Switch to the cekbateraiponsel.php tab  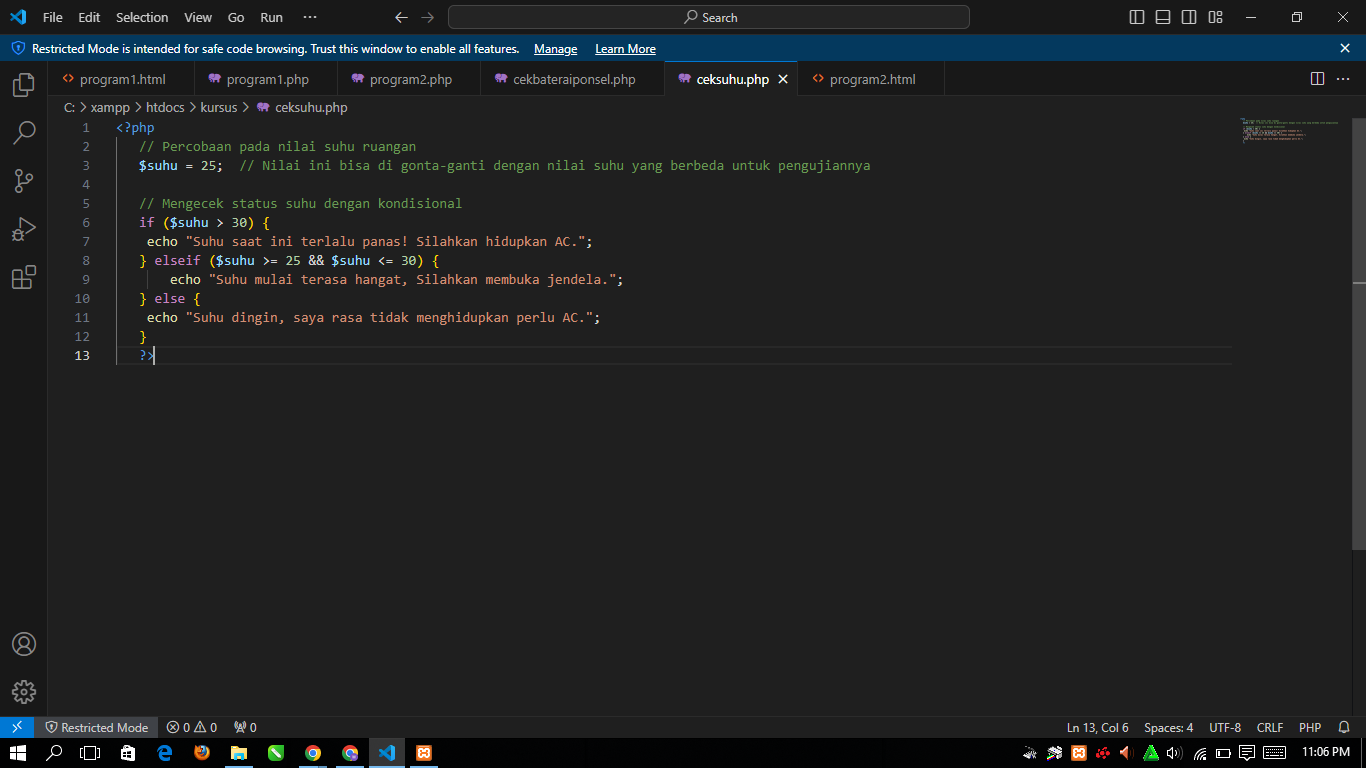[x=573, y=79]
